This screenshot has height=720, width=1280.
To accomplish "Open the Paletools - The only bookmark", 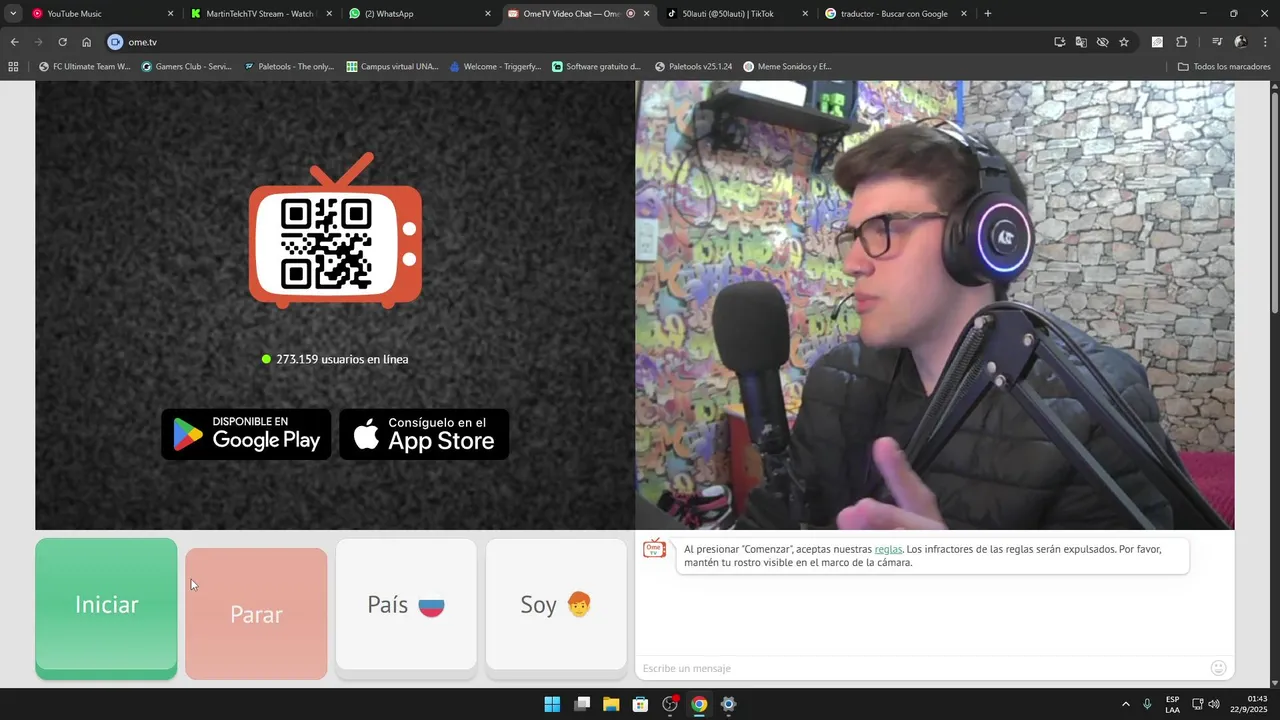I will click(x=289, y=67).
